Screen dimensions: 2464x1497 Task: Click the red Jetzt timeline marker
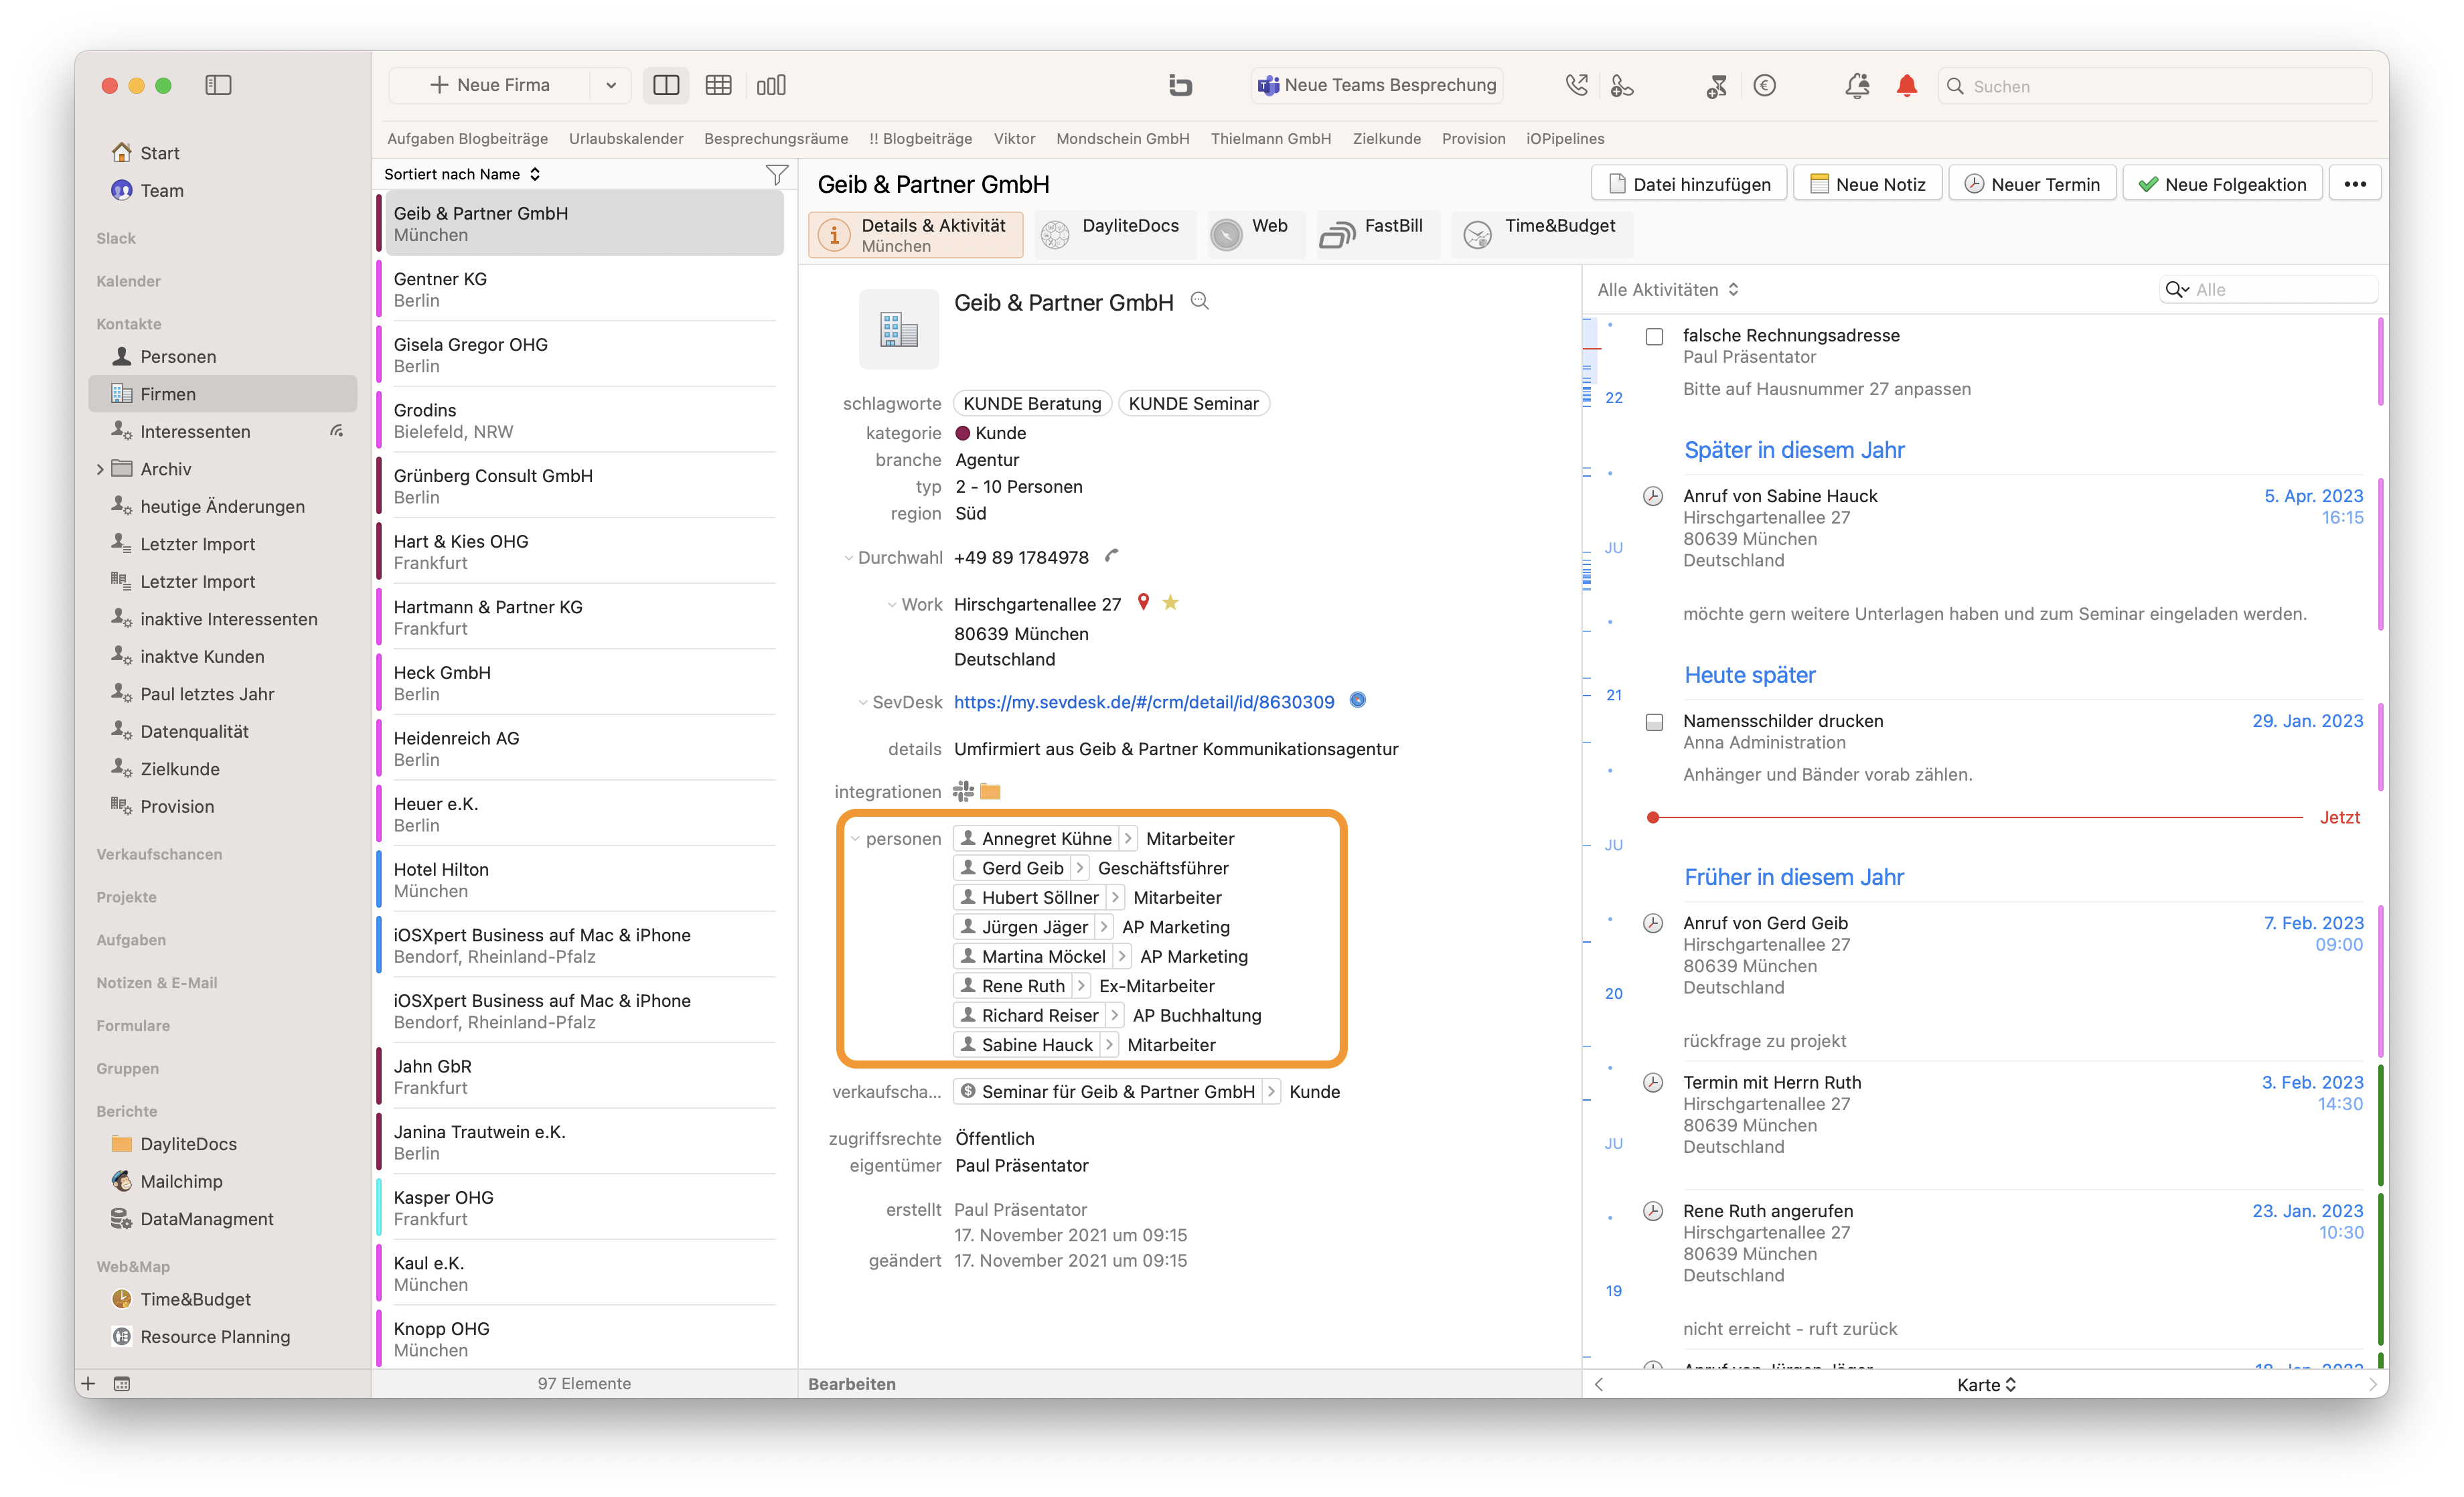1653,817
